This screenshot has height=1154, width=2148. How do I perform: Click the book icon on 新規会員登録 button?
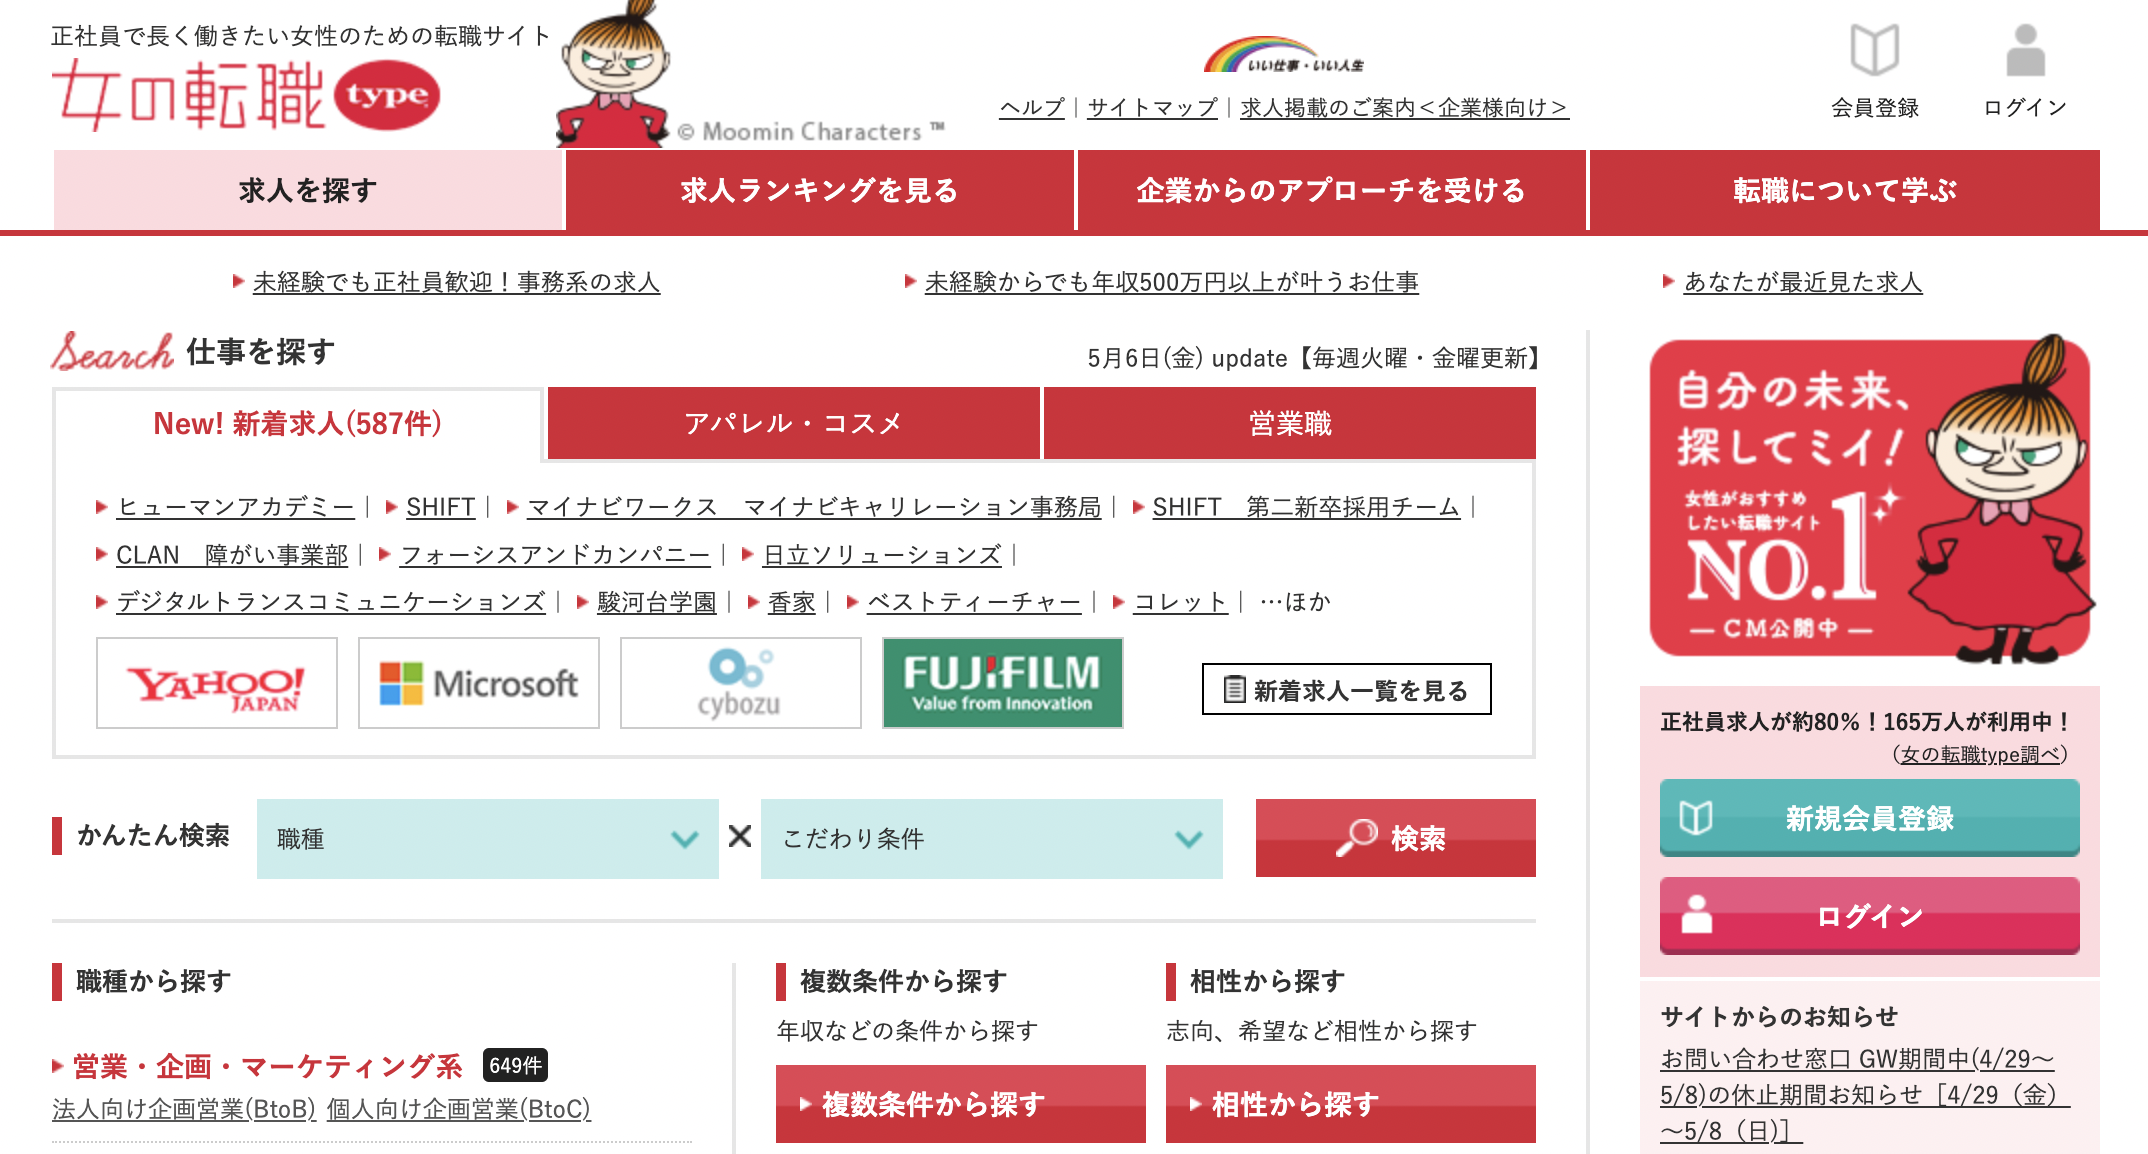point(1696,818)
